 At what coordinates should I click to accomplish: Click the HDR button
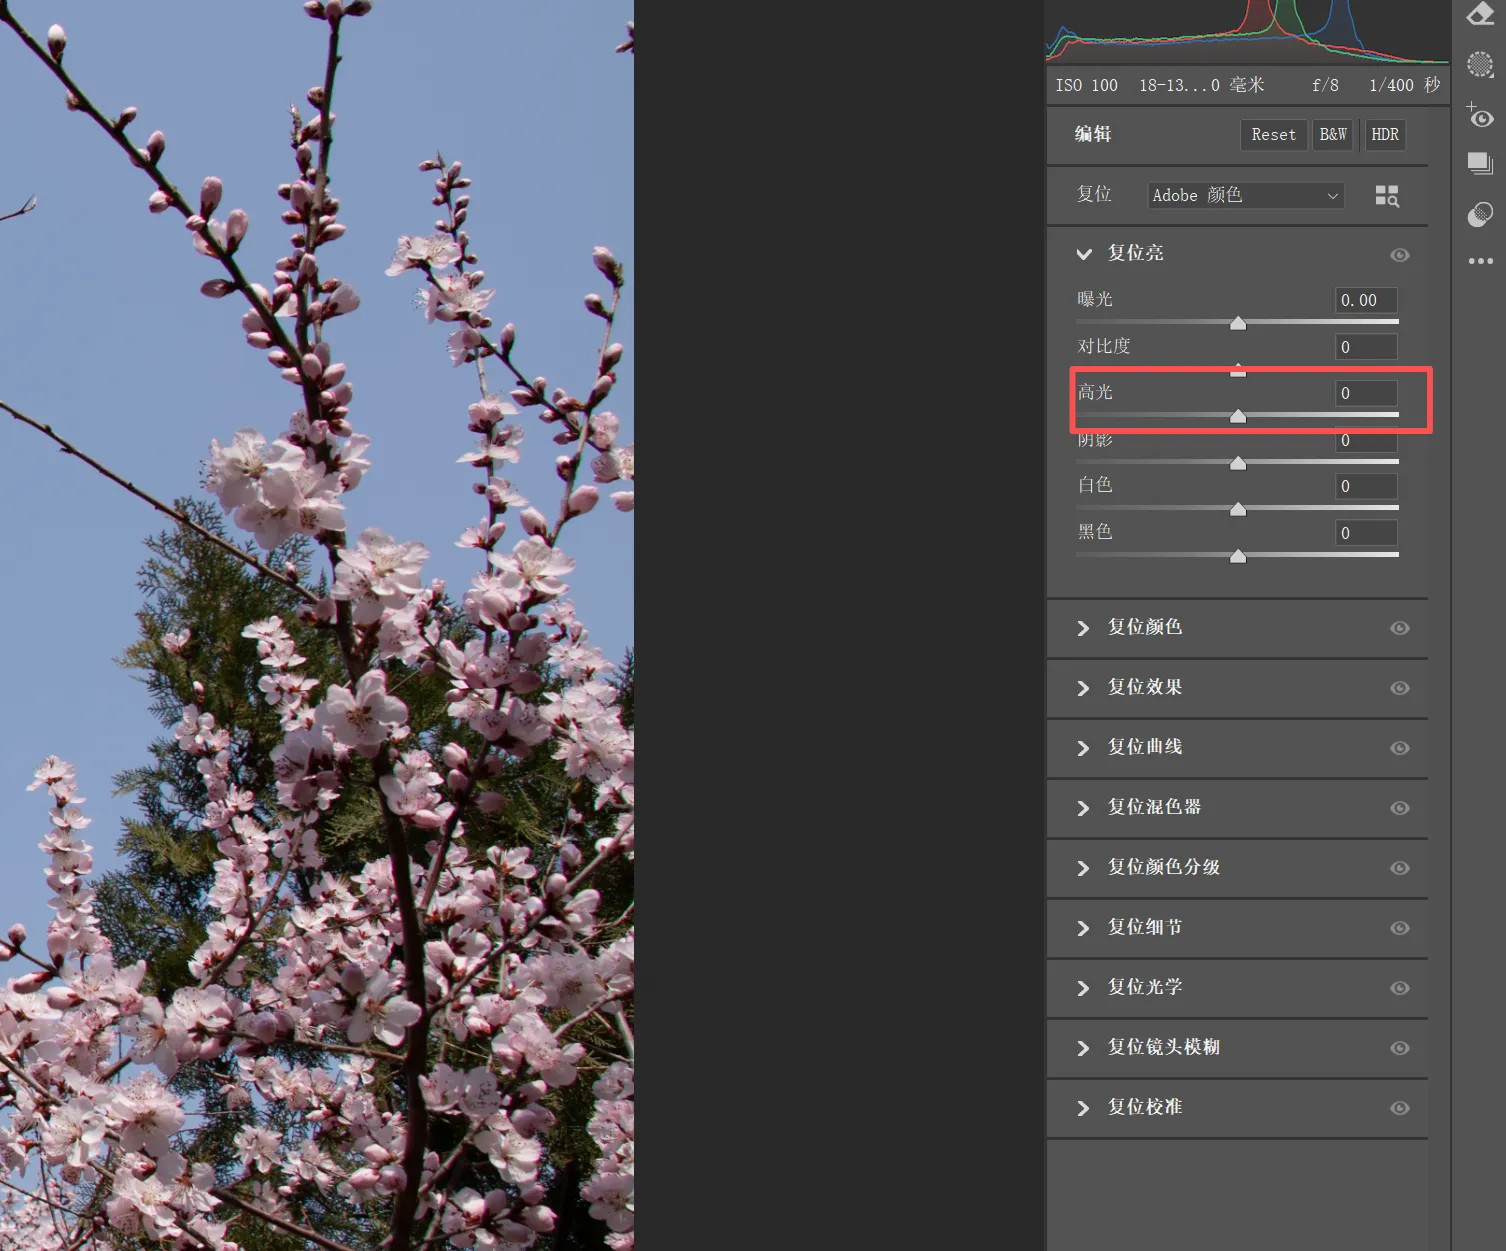1385,135
